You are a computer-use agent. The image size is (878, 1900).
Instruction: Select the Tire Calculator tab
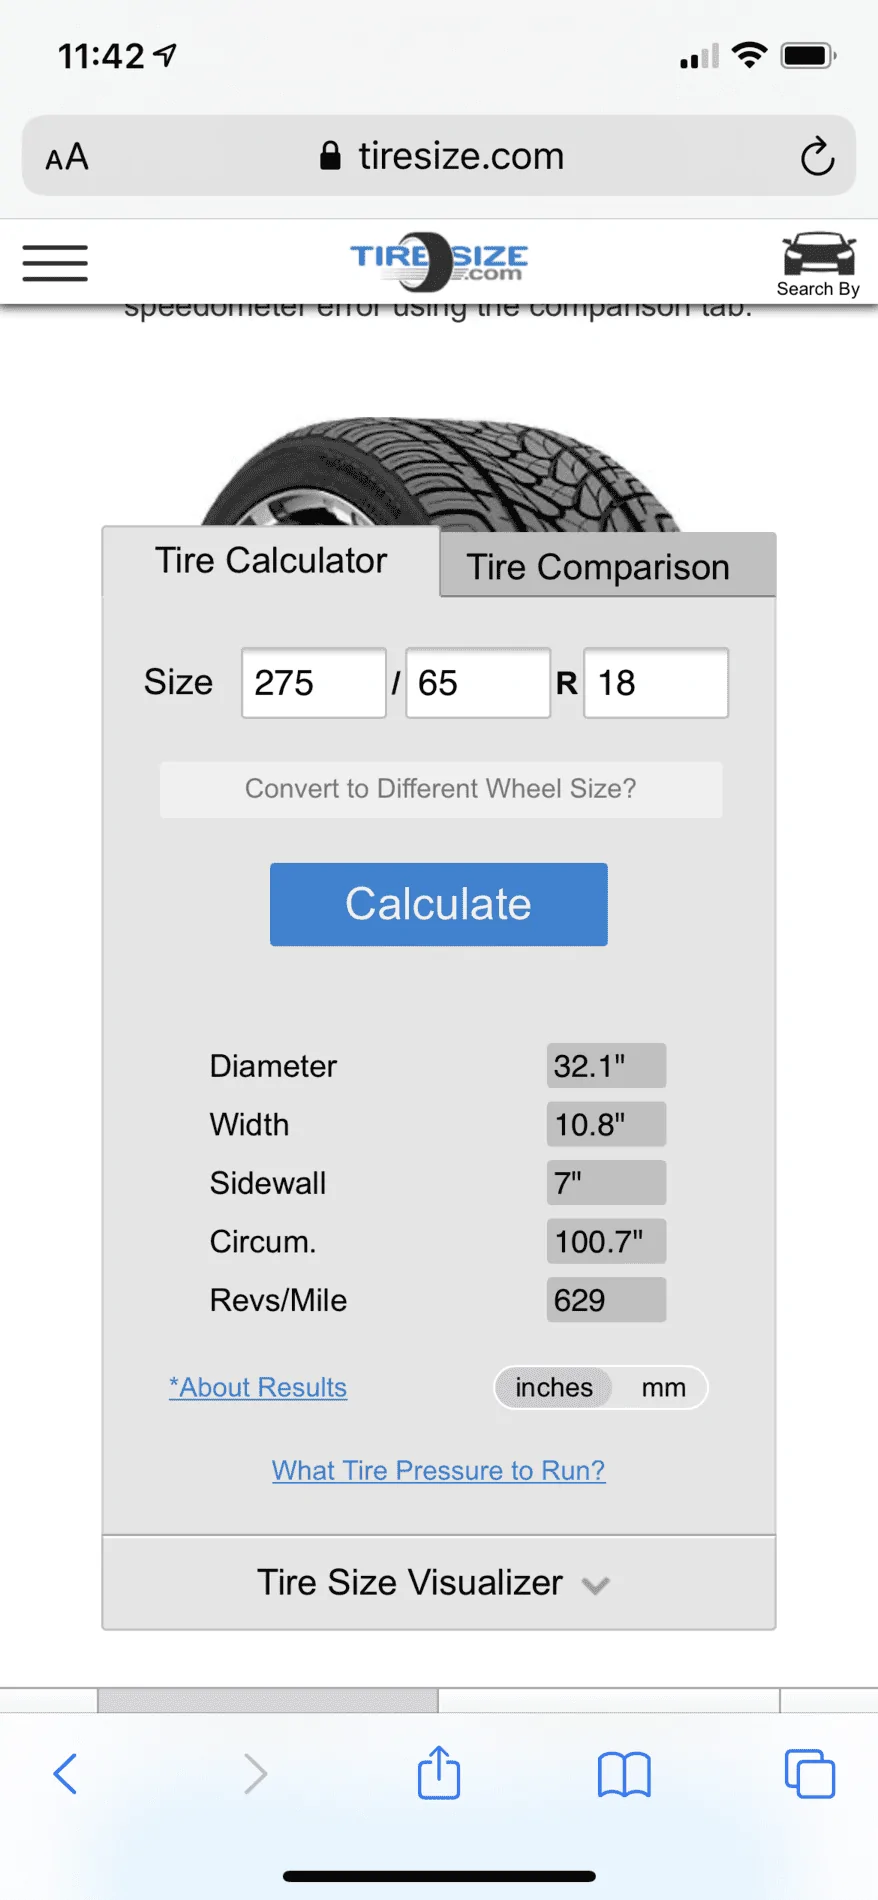tap(271, 561)
